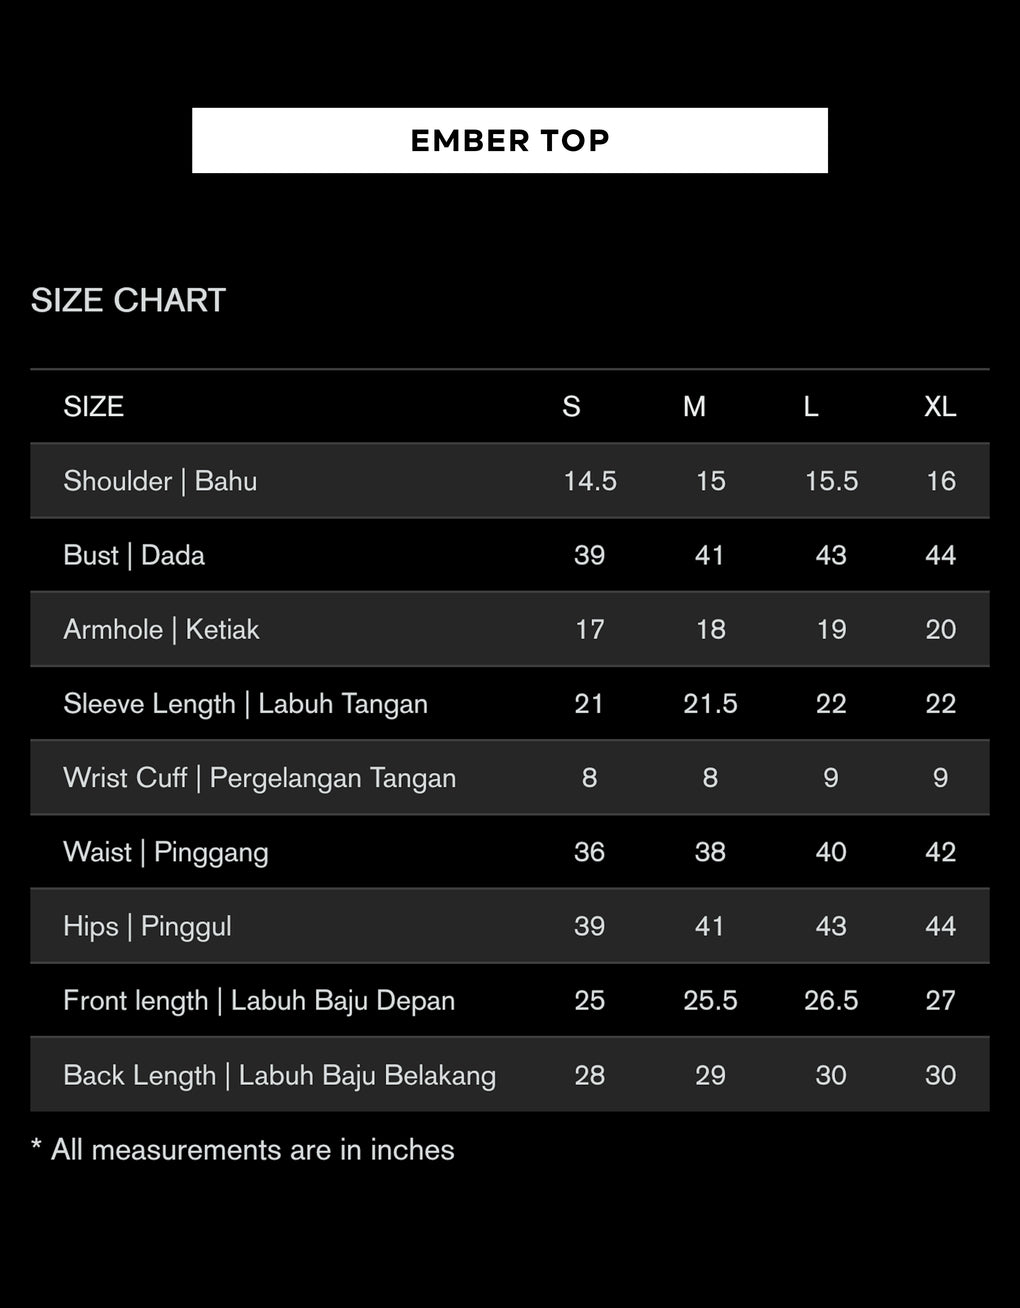Click the XL size column header

[940, 406]
